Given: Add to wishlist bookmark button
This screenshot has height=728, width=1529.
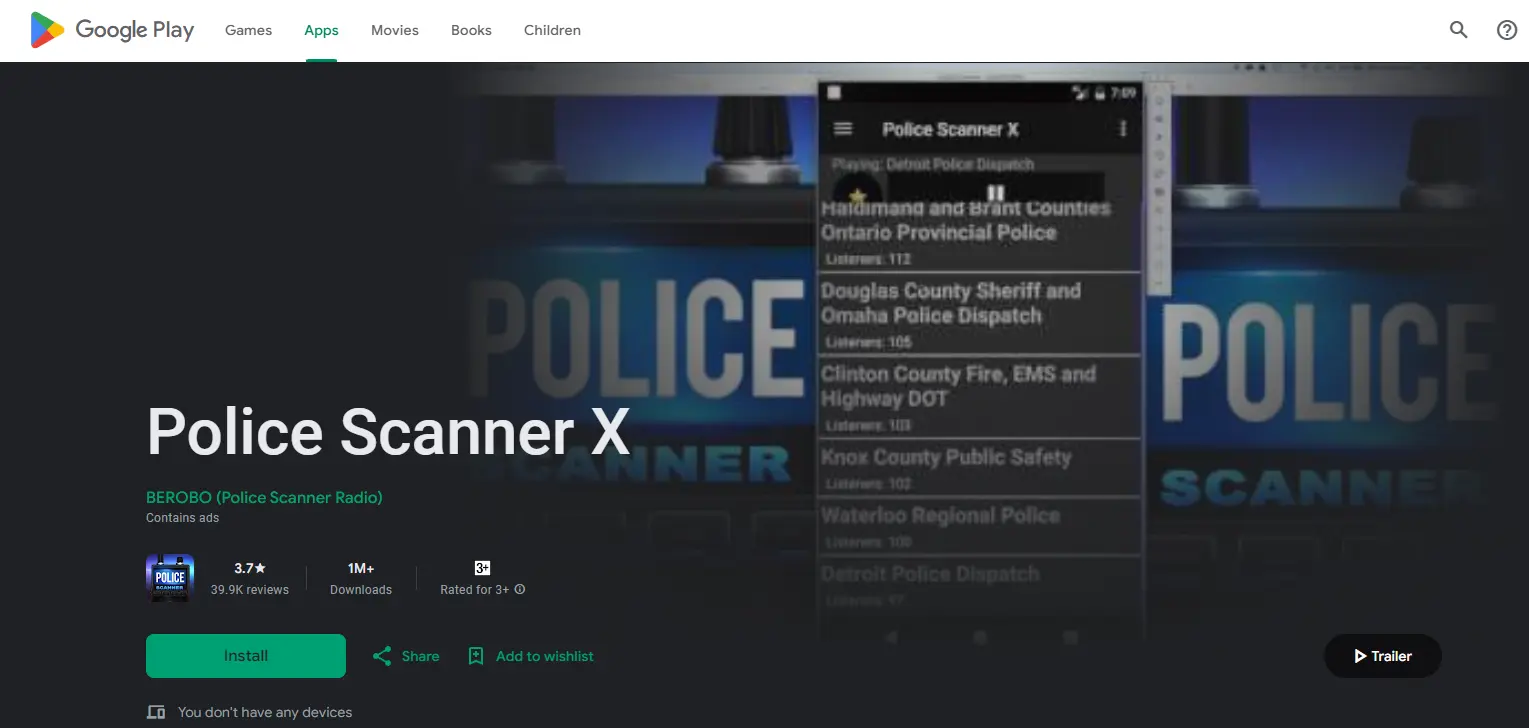Looking at the screenshot, I should pos(531,656).
